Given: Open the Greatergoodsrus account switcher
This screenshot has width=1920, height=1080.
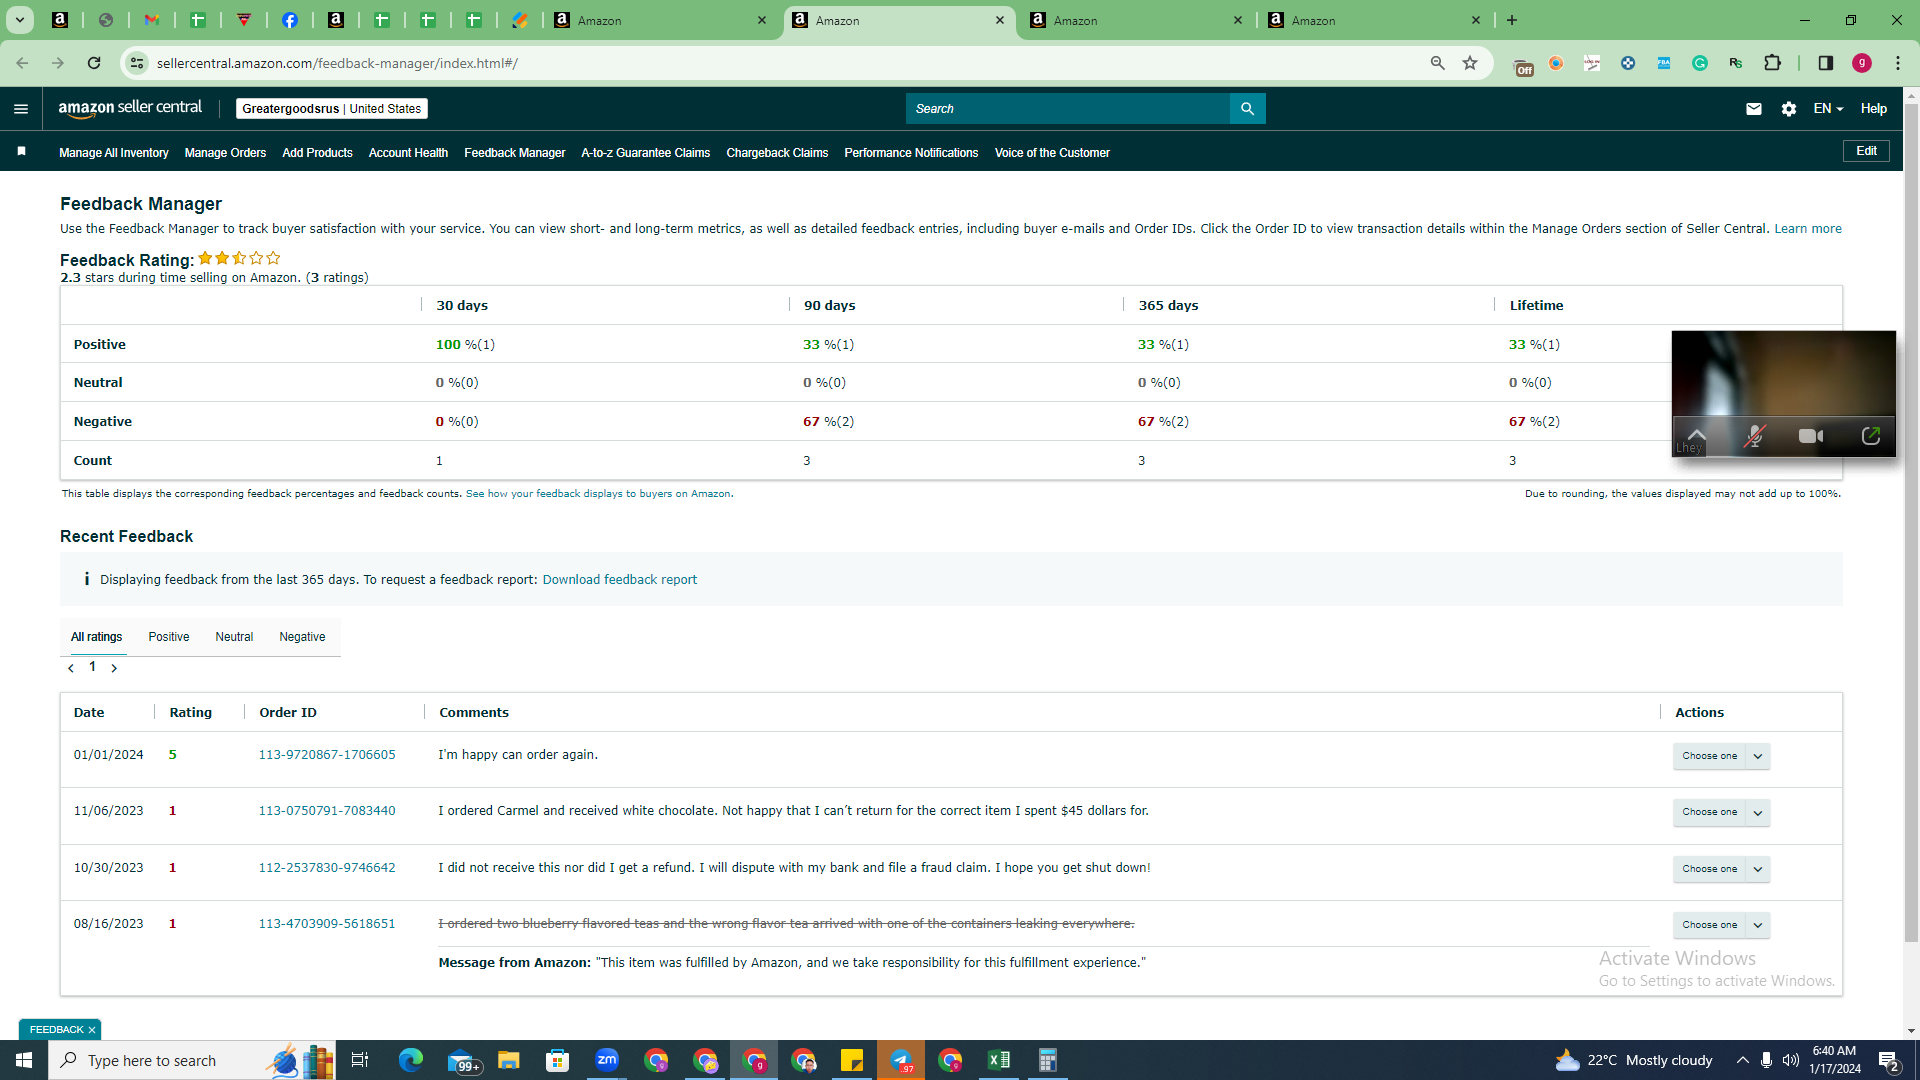Looking at the screenshot, I should pyautogui.click(x=332, y=109).
